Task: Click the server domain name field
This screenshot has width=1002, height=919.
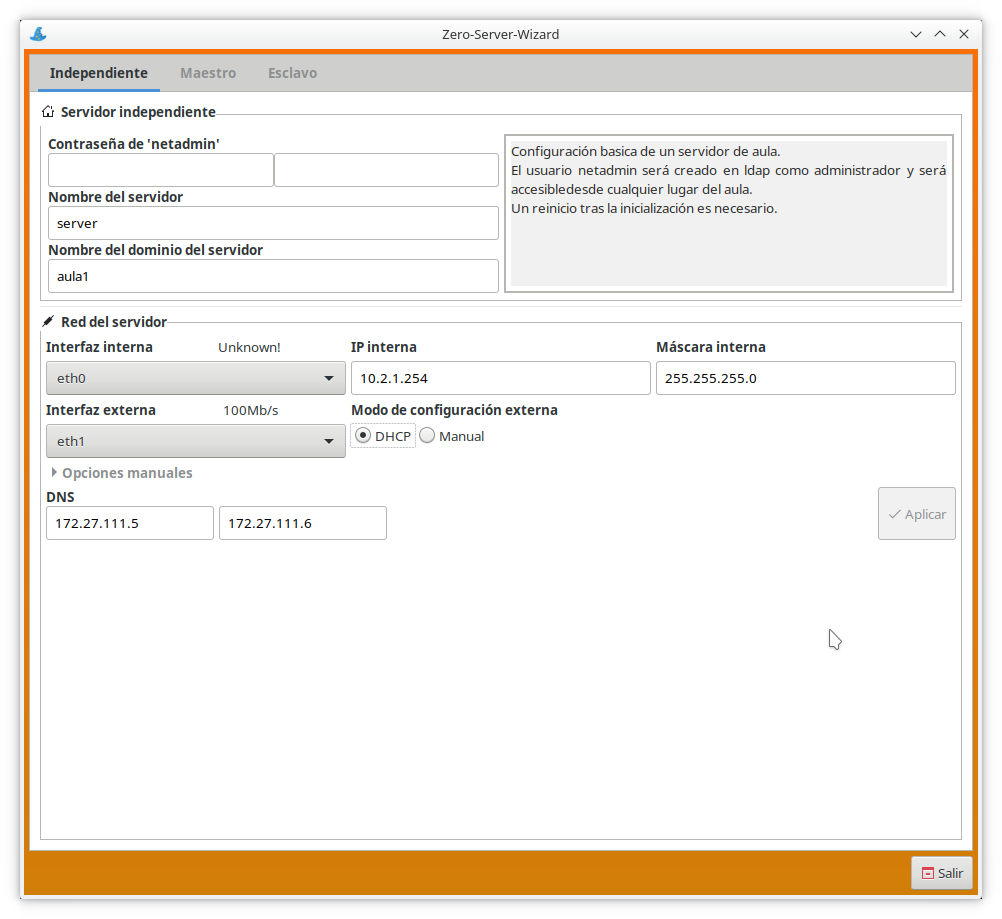Action: [x=272, y=276]
